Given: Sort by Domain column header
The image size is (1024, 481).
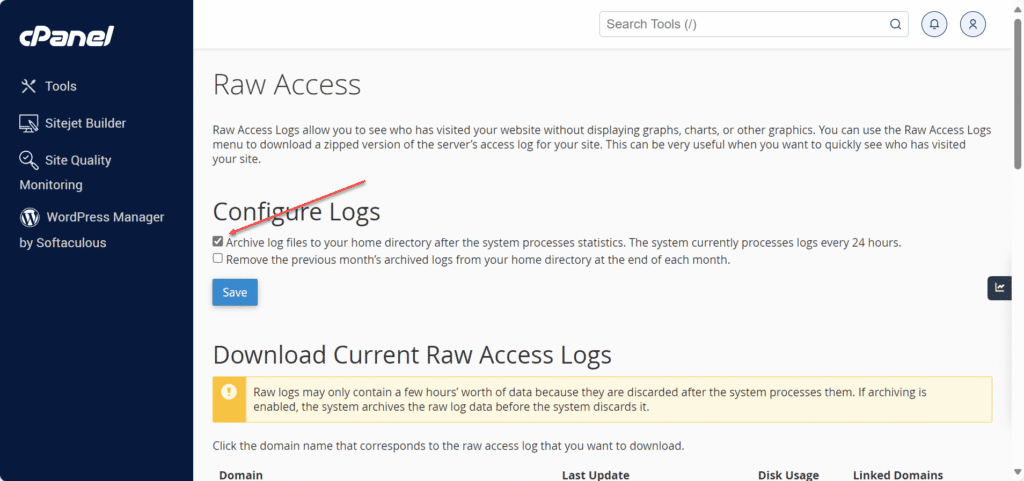Looking at the screenshot, I should (x=240, y=475).
